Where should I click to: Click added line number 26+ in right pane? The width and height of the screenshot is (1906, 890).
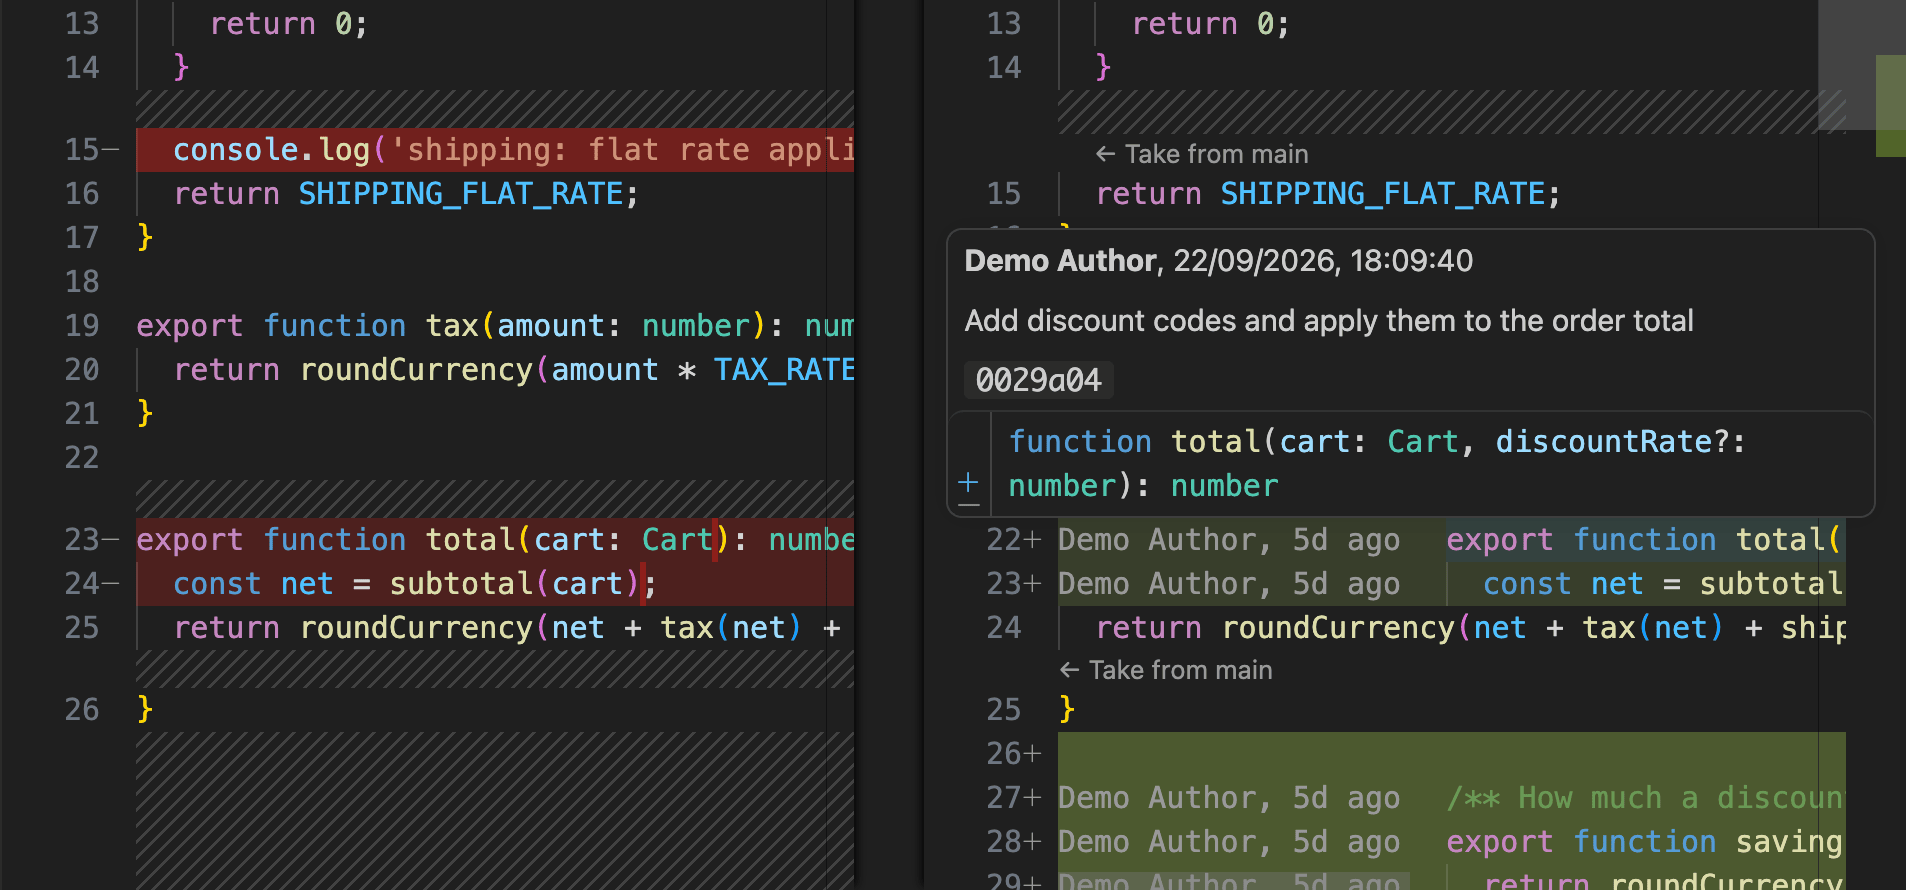1014,754
